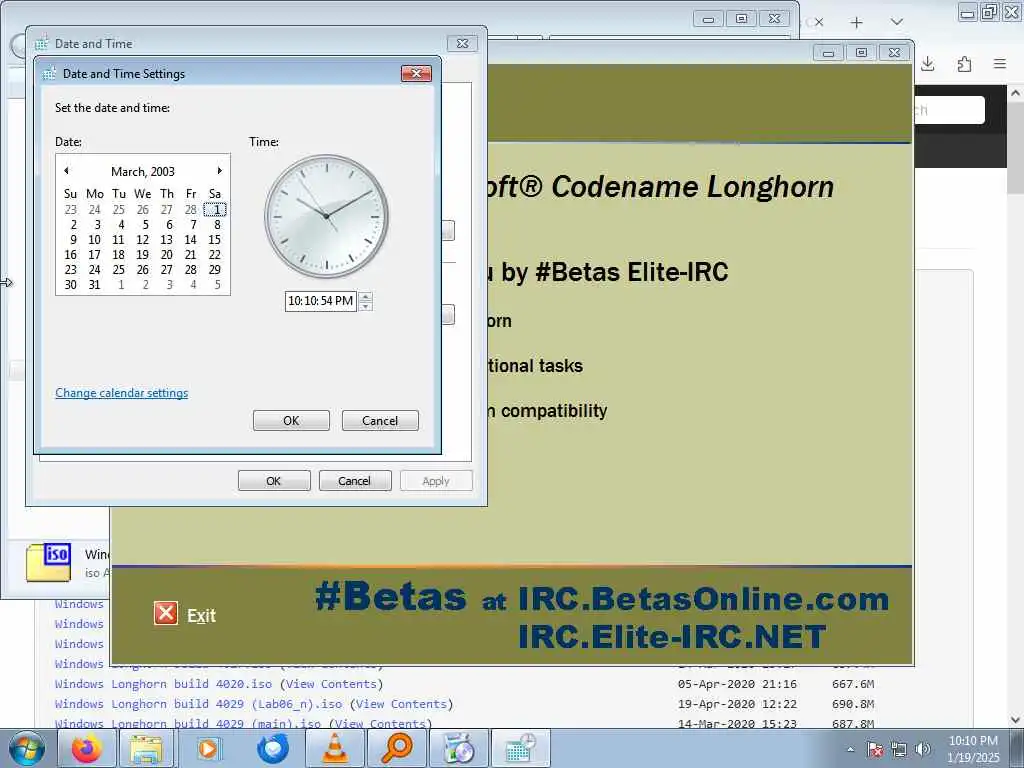Open Windows Media Player taskbar icon
The width and height of the screenshot is (1024, 768).
208,748
